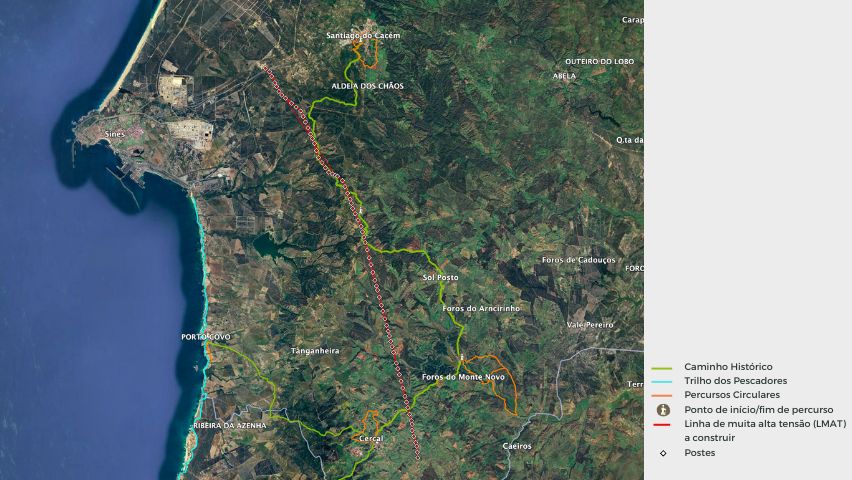This screenshot has width=852, height=480.
Task: Click the Cercal town label
Action: [x=372, y=438]
